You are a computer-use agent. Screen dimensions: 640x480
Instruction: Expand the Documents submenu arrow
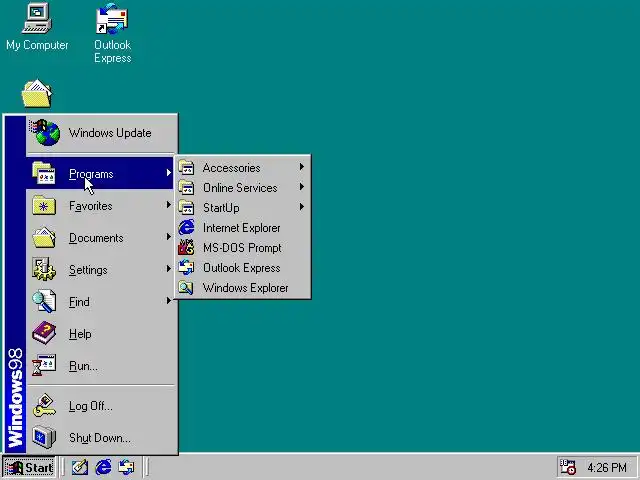(x=169, y=237)
